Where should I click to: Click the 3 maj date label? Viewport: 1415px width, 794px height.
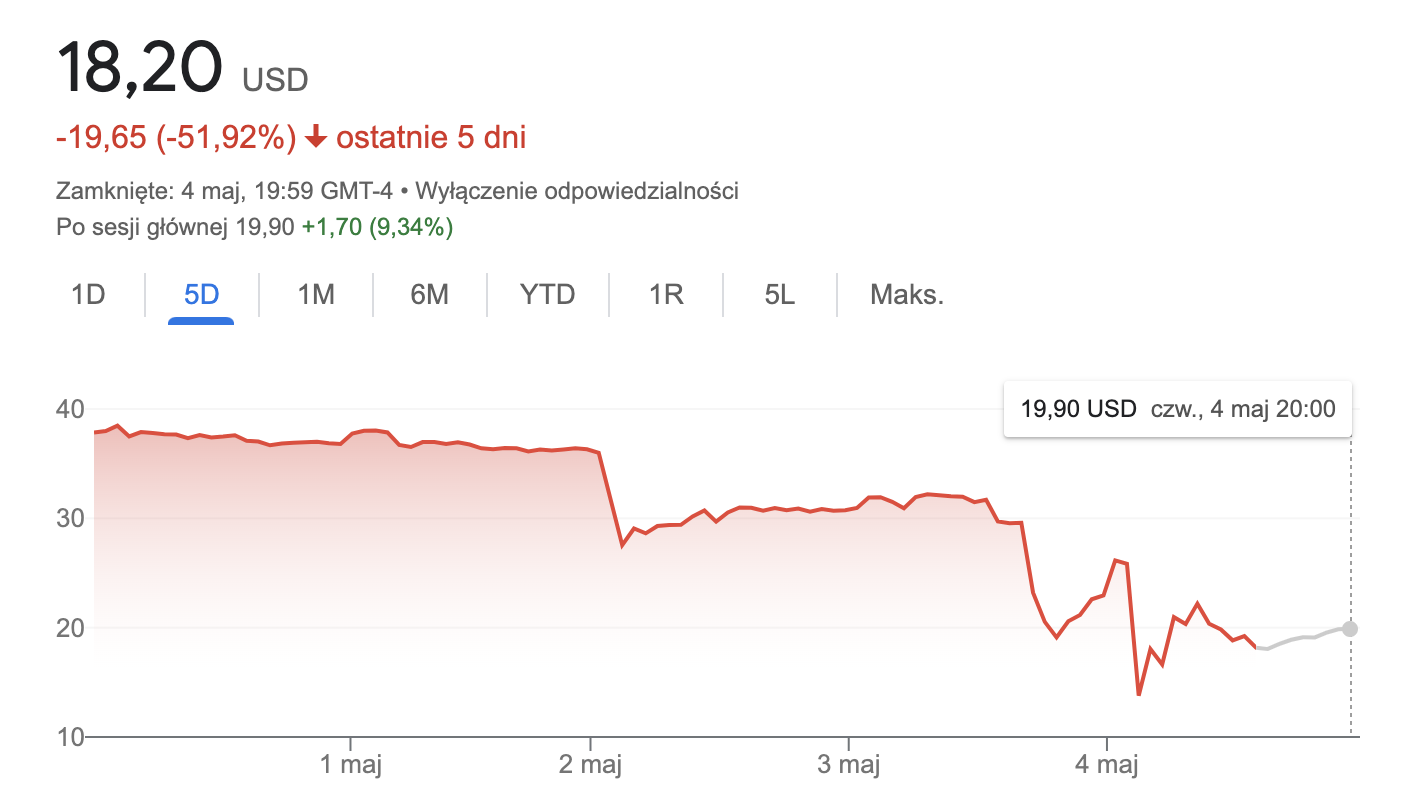(848, 766)
